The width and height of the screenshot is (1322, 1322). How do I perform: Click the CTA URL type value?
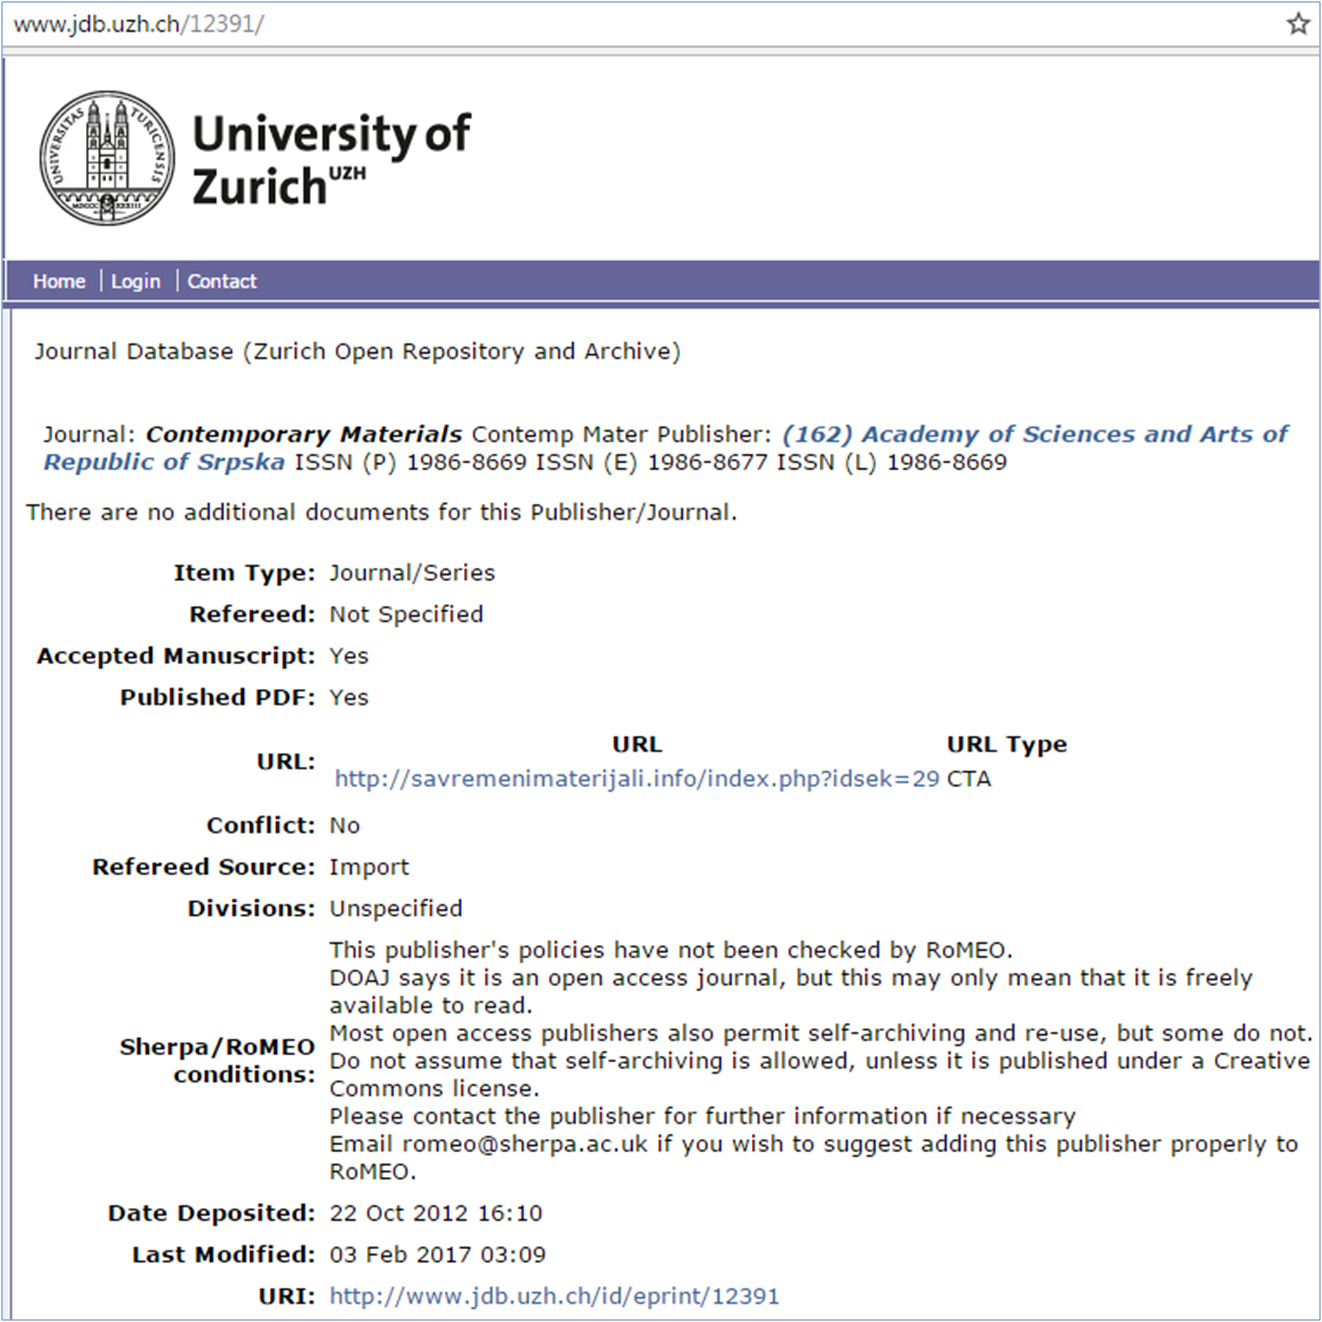click(x=969, y=779)
